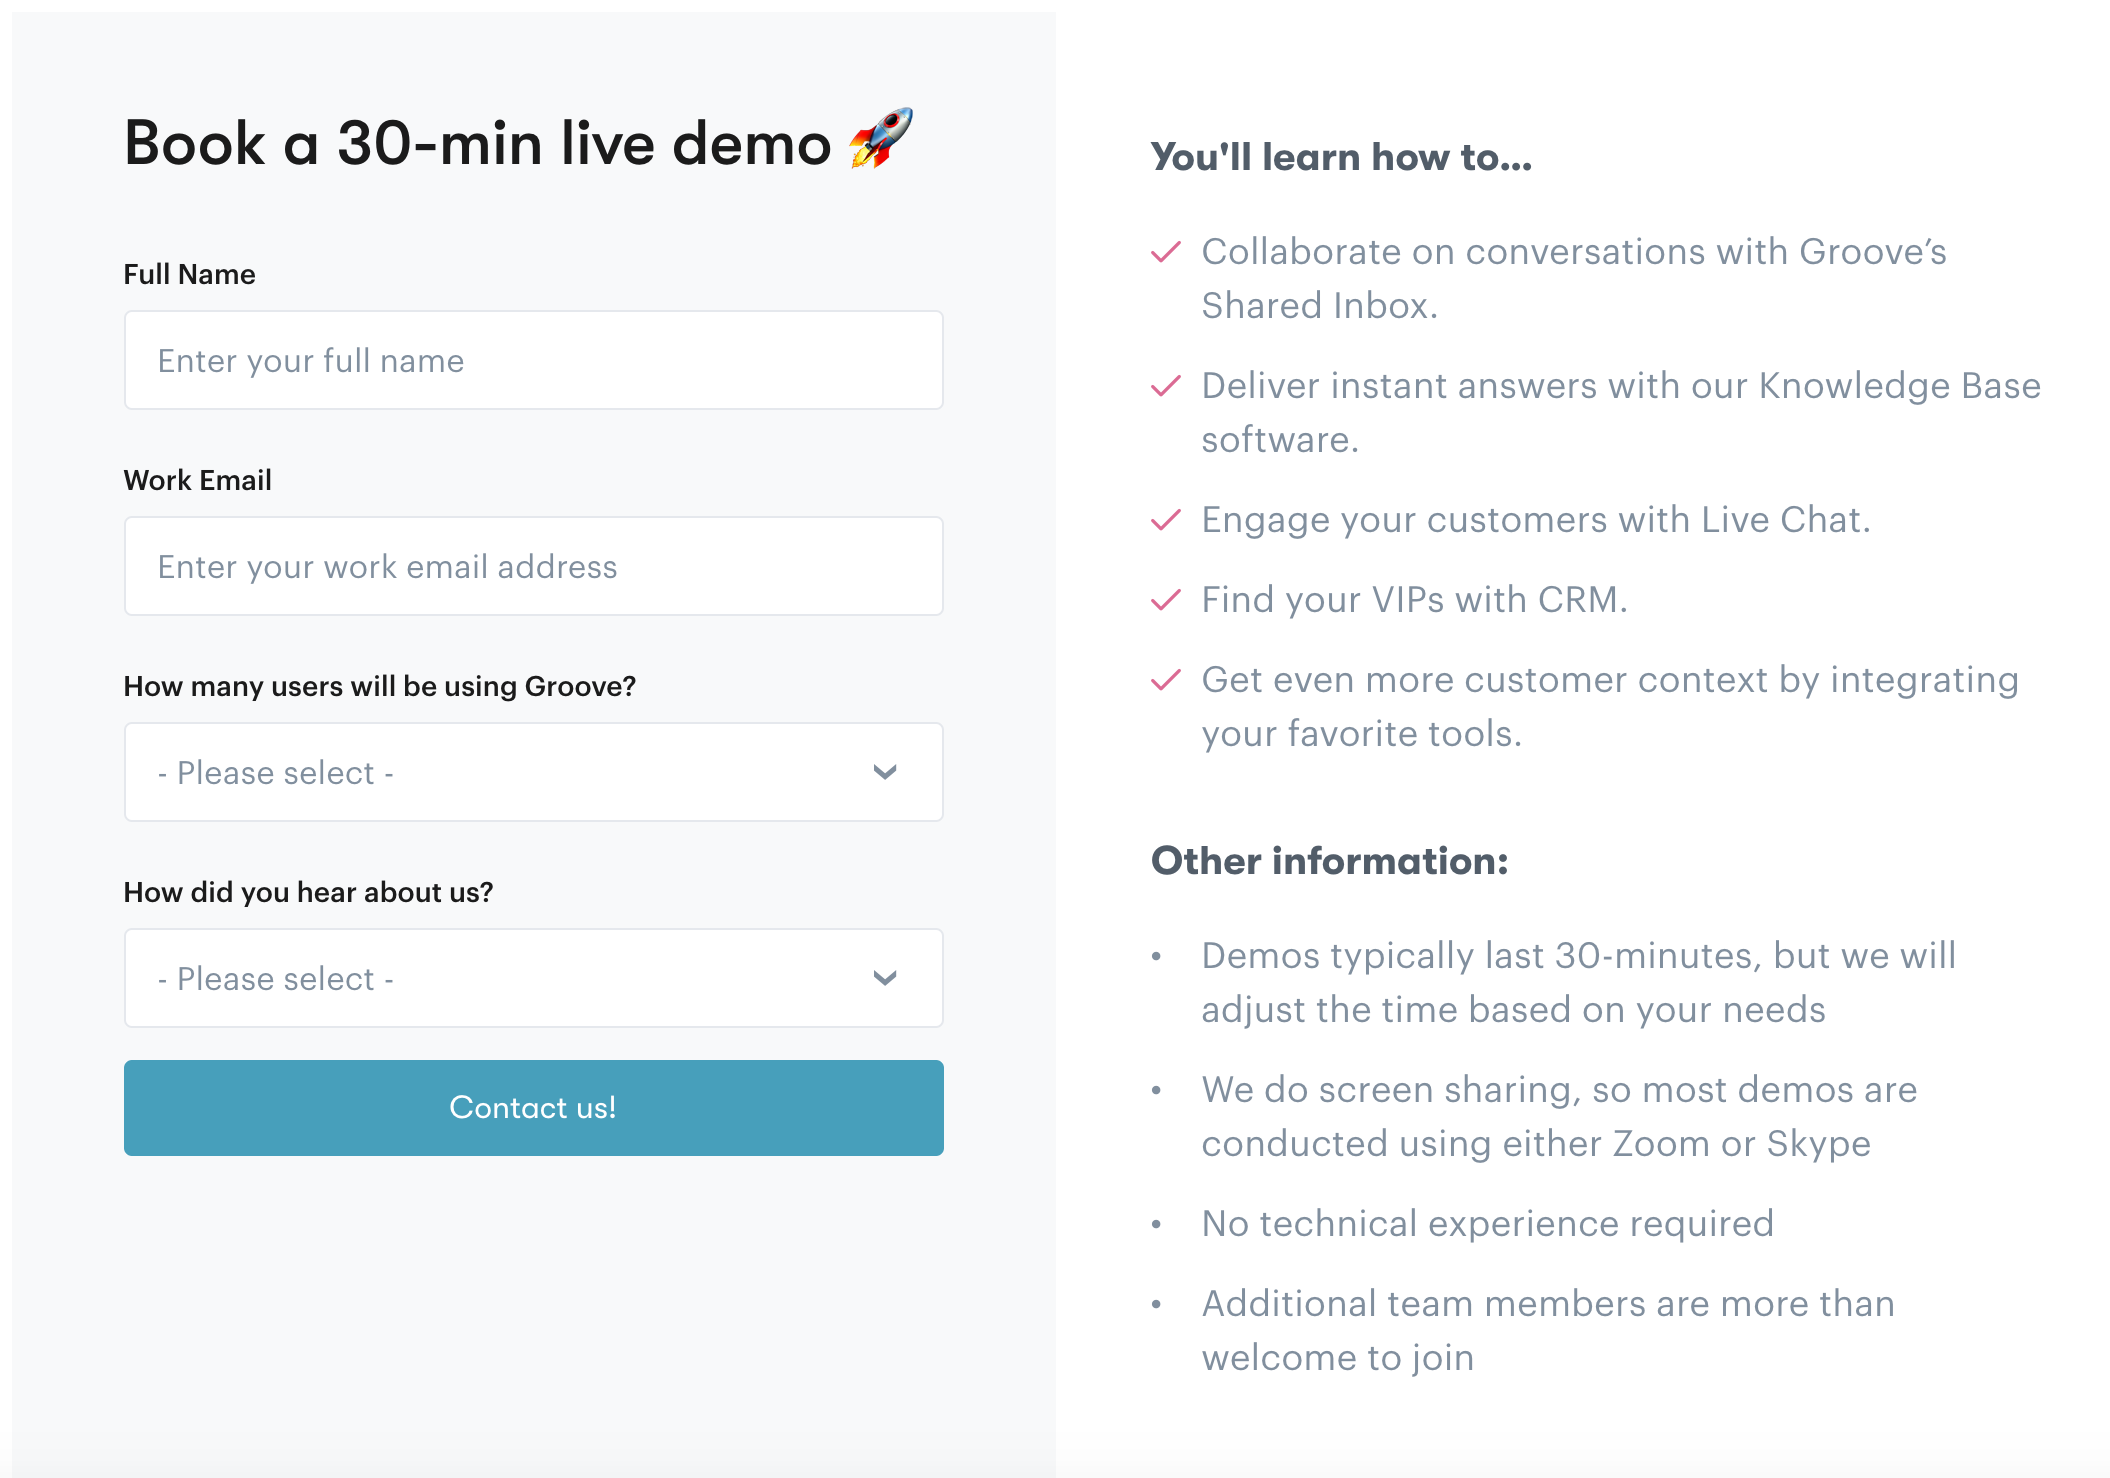Click the 'You'll learn how to...' heading
2110x1478 pixels.
pos(1340,156)
